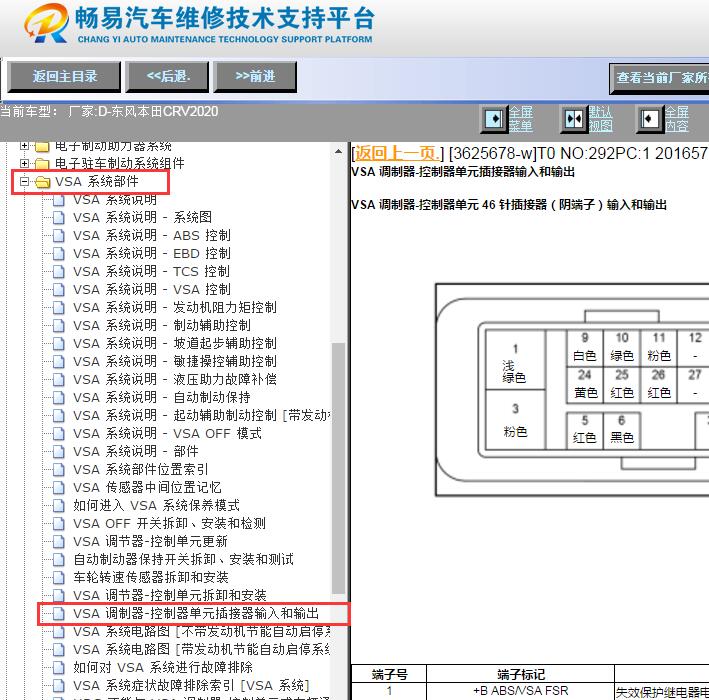Open VSA 系统部件位置索引
Screen dimensions: 709x700
tap(141, 469)
